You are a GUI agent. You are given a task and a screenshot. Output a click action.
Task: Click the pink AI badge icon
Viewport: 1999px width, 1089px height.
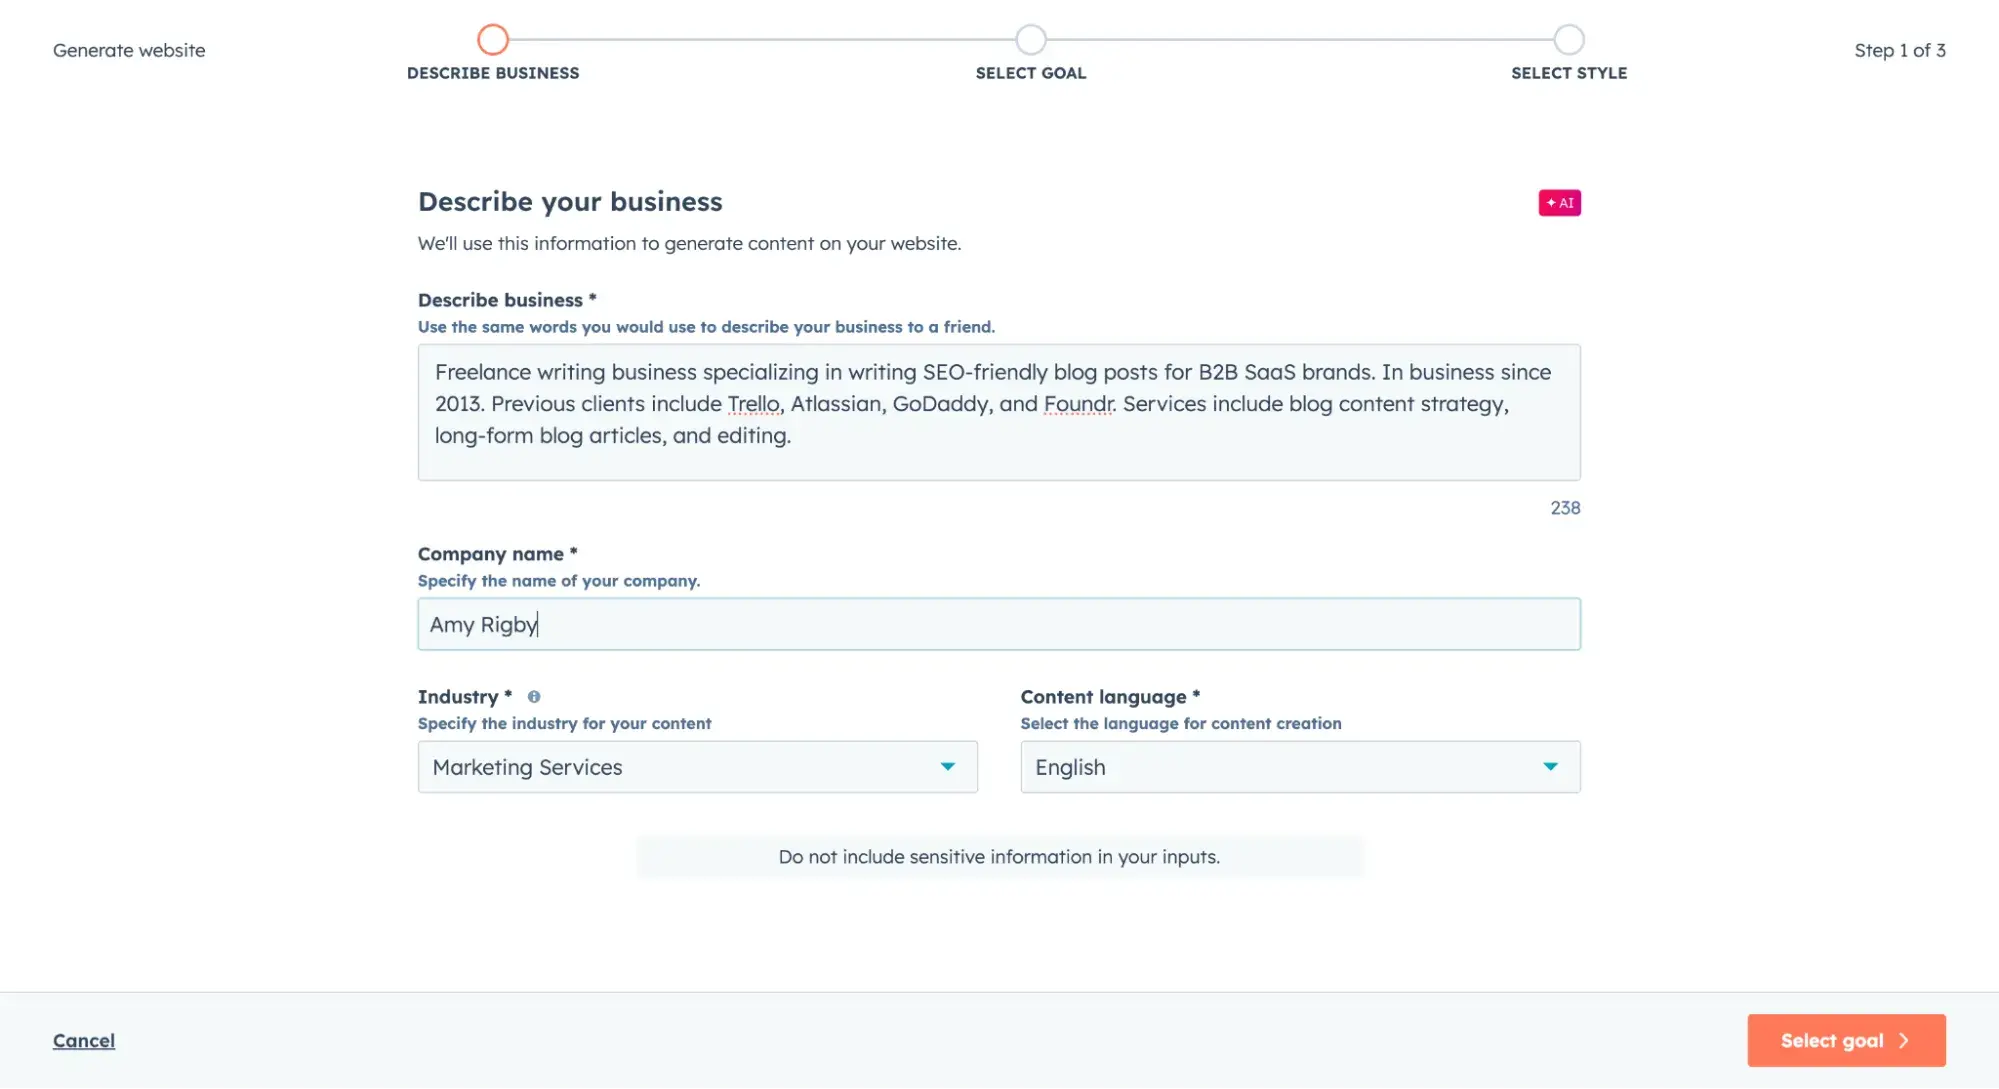(x=1559, y=203)
